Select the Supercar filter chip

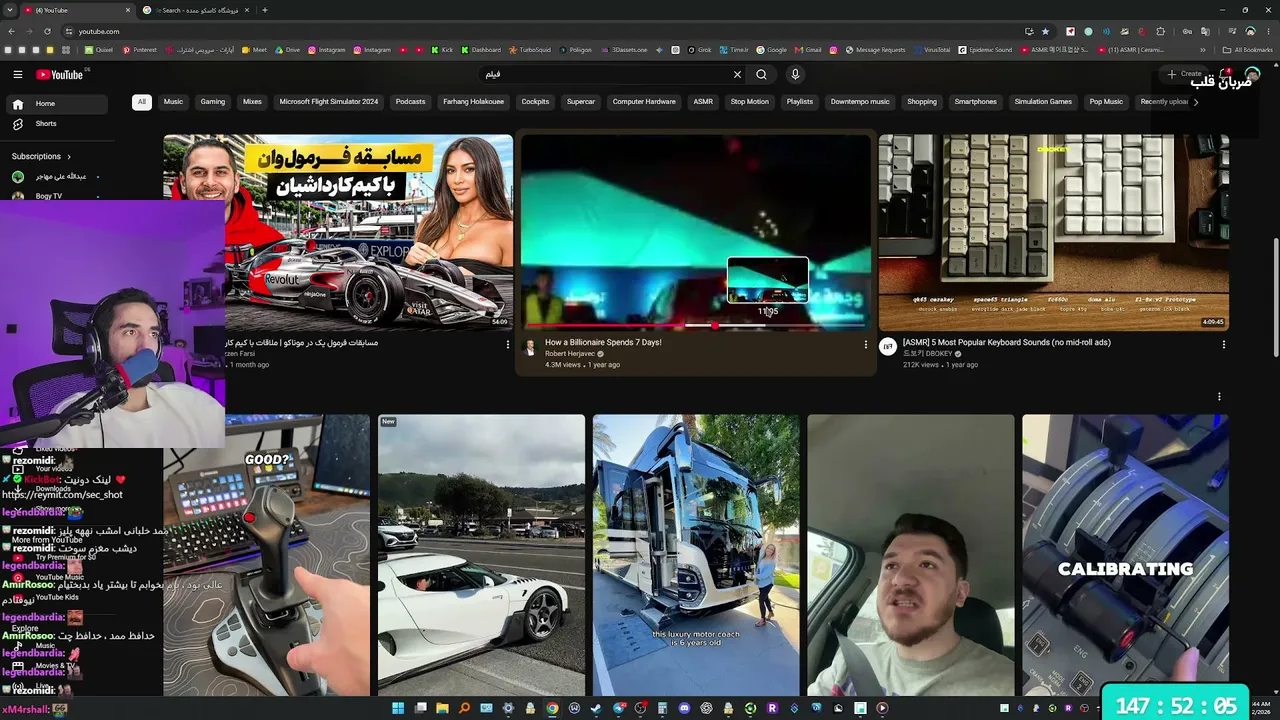coord(581,102)
